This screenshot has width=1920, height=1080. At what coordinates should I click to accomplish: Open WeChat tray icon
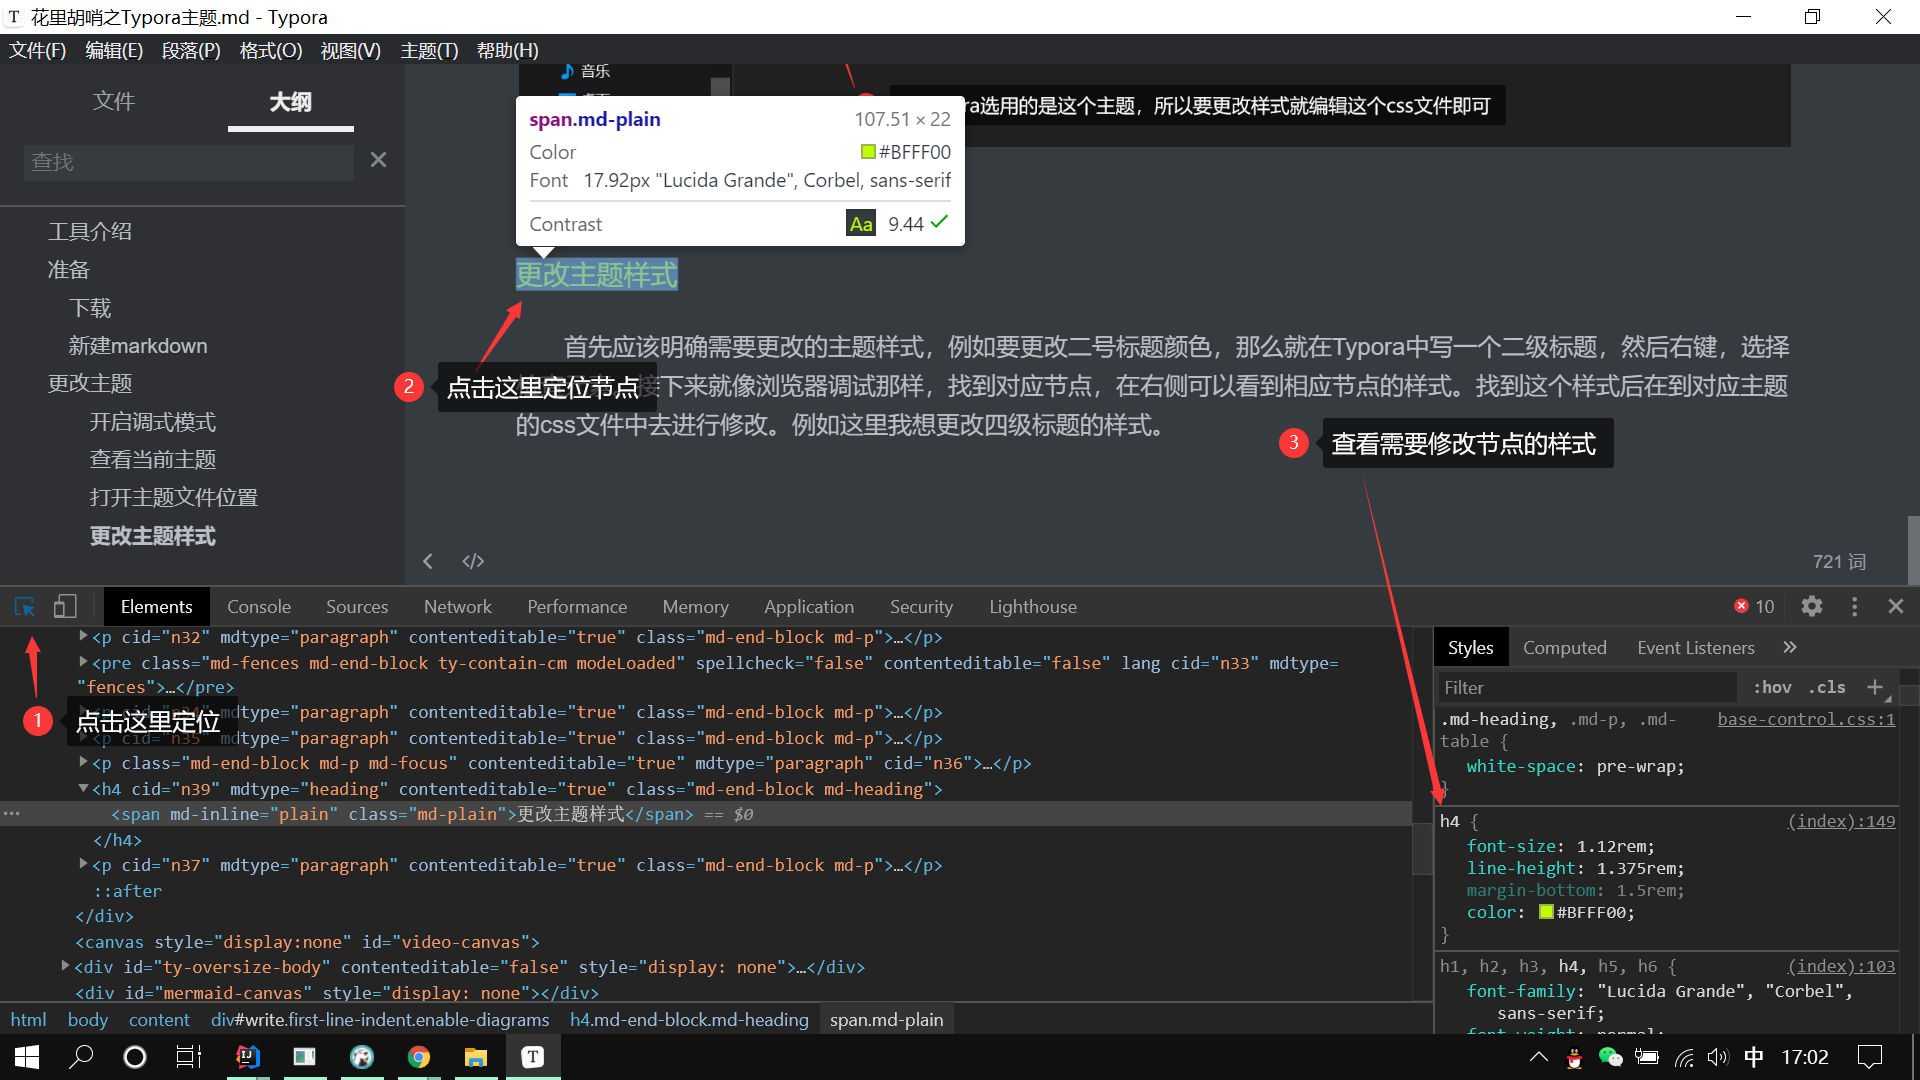click(x=1610, y=1057)
